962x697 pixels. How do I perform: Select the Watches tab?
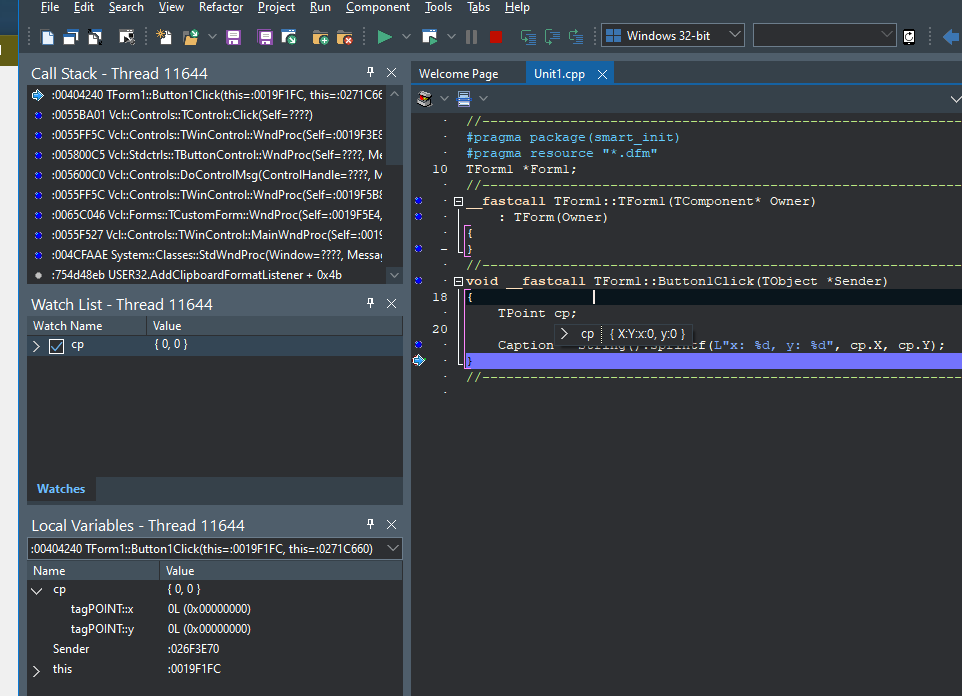point(61,489)
